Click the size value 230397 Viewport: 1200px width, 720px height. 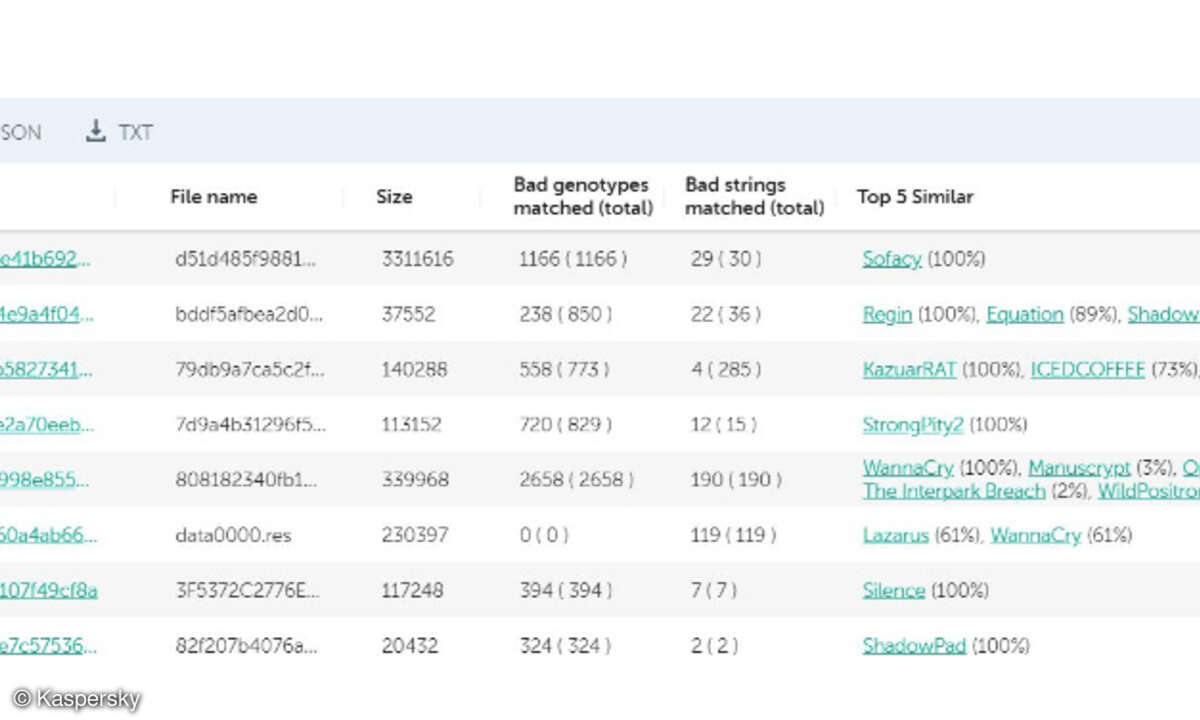(415, 535)
